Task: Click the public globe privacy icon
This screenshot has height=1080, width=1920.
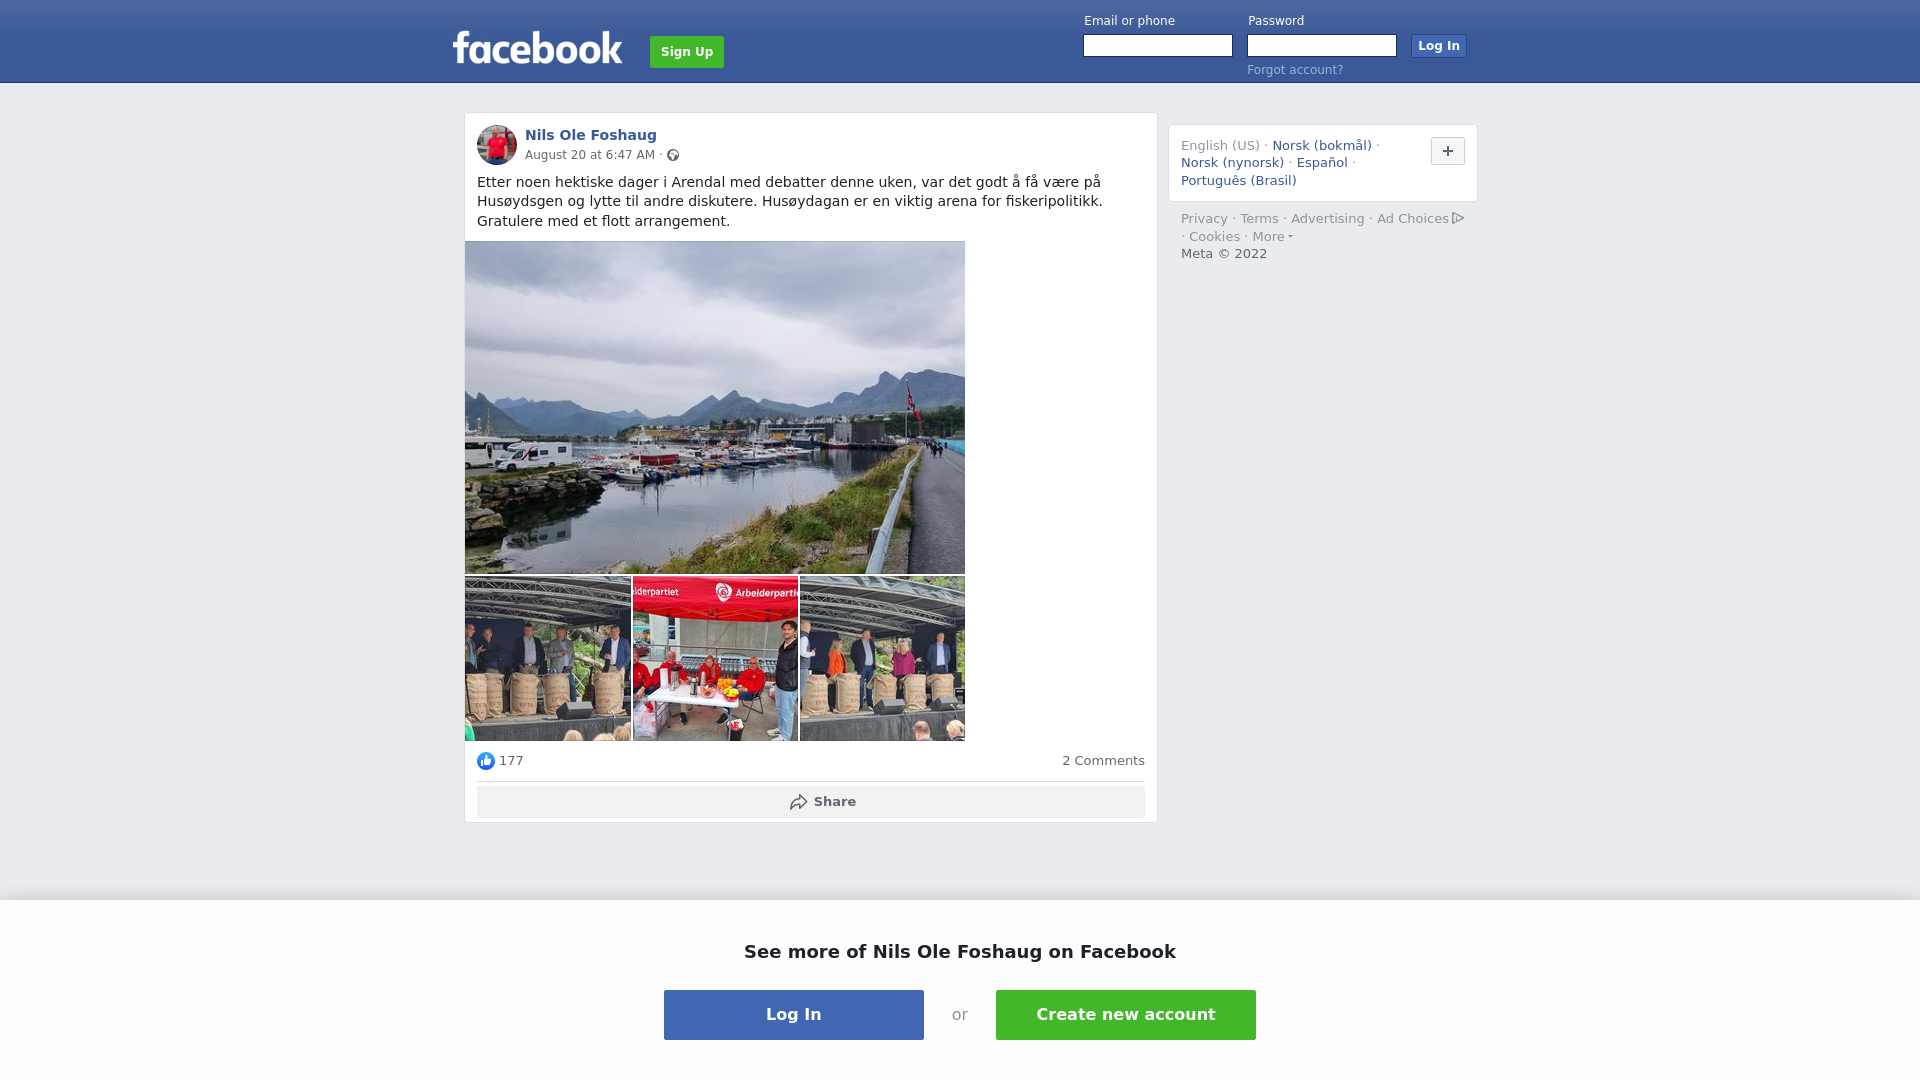Action: (x=673, y=155)
